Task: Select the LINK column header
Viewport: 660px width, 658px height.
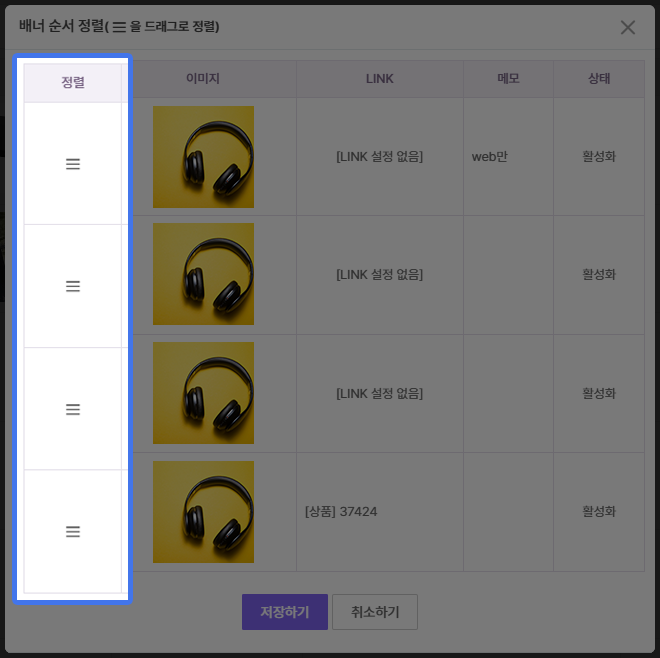Action: [x=380, y=78]
